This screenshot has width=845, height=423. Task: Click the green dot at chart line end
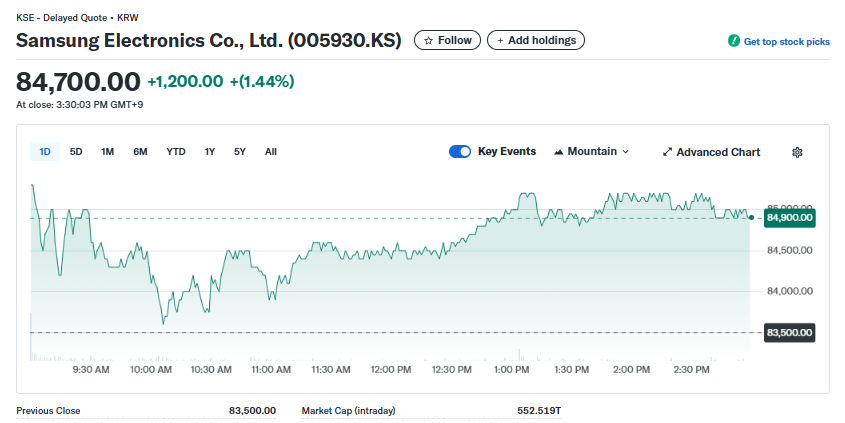[751, 218]
